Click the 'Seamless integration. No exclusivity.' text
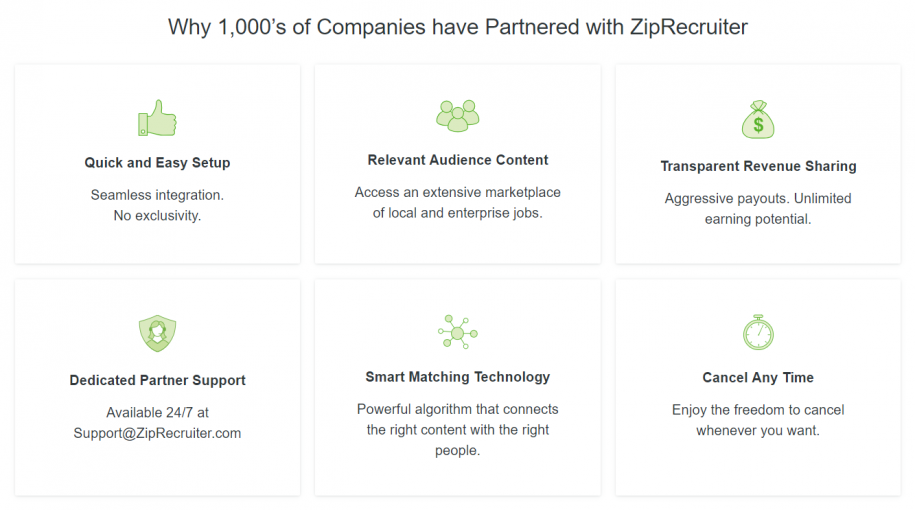Viewport: 915px width, 510px height. (x=157, y=205)
